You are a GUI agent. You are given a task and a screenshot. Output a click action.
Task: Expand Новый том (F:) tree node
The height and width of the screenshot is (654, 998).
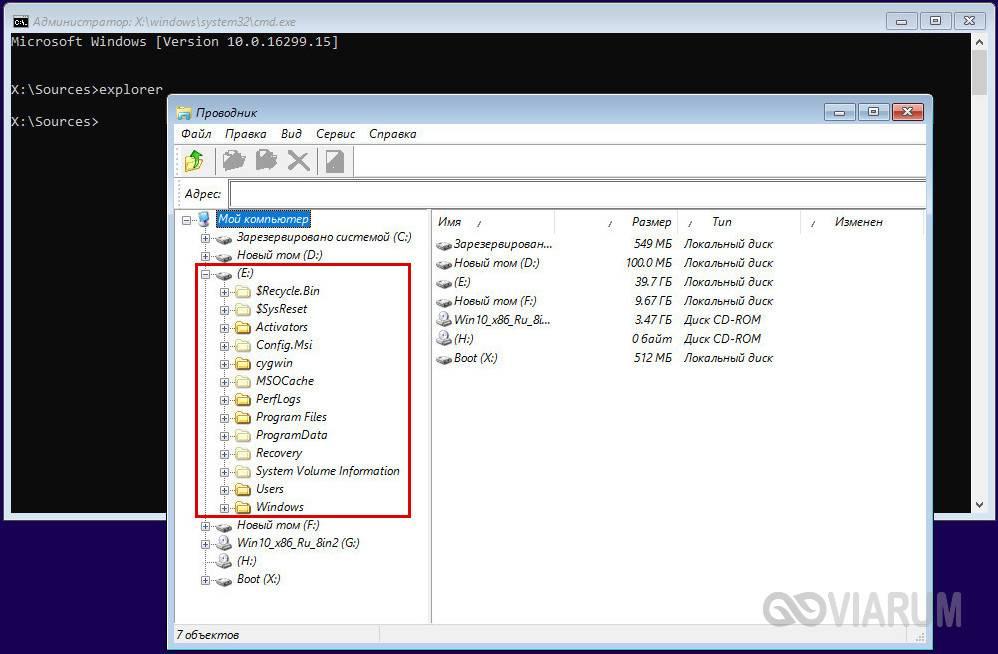tap(205, 526)
